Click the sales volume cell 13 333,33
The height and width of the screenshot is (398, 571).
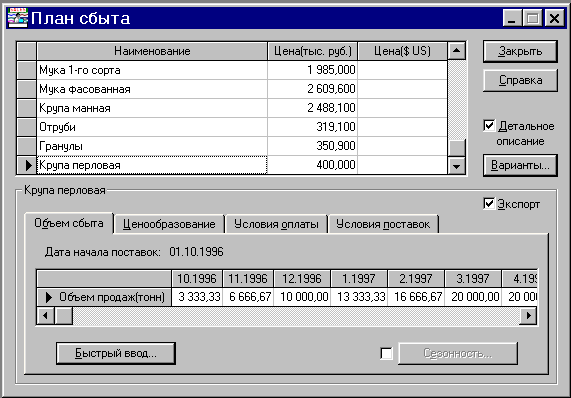359,297
